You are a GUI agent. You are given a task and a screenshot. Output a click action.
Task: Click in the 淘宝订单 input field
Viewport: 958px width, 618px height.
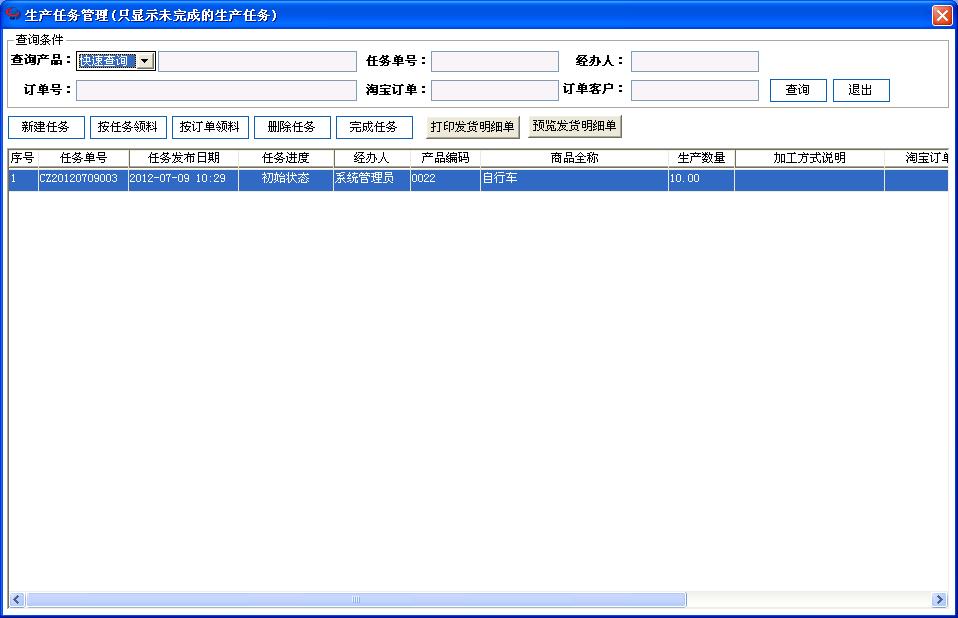pos(495,90)
